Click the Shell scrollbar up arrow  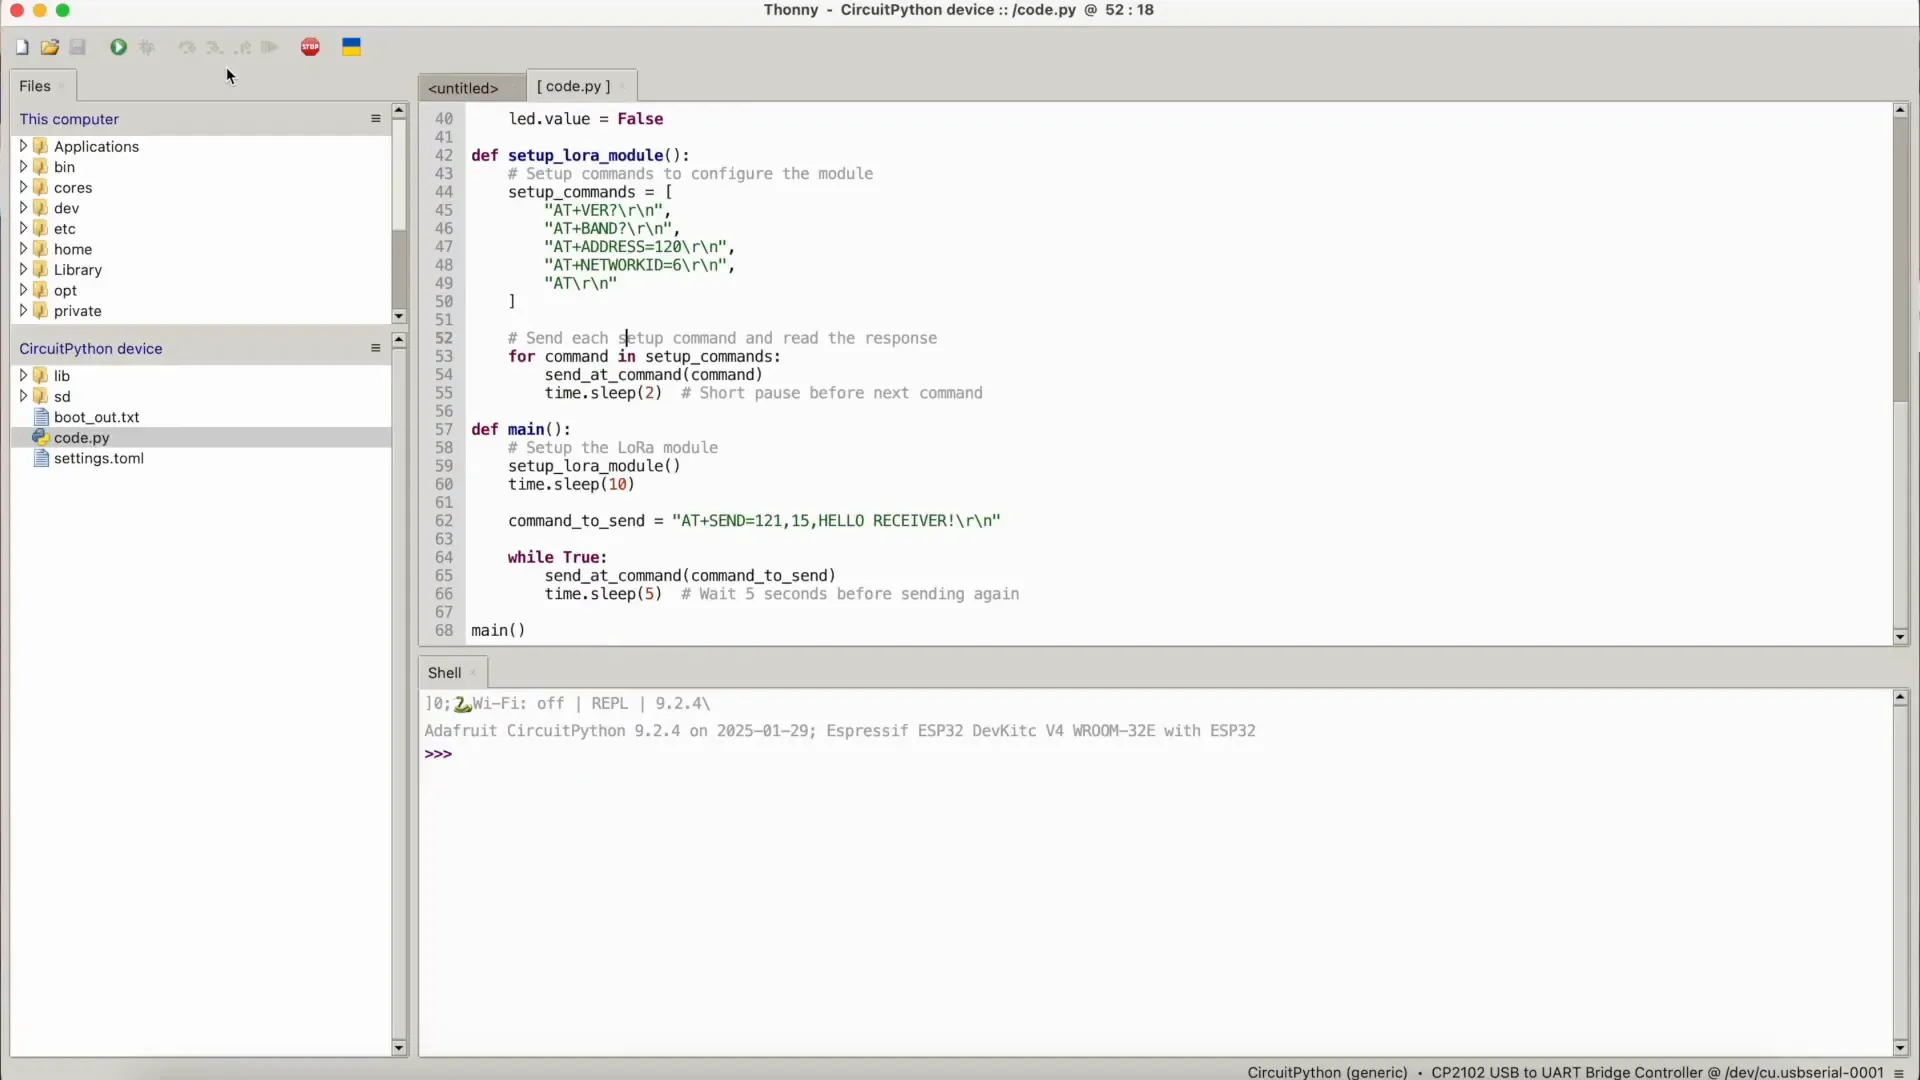(1901, 699)
